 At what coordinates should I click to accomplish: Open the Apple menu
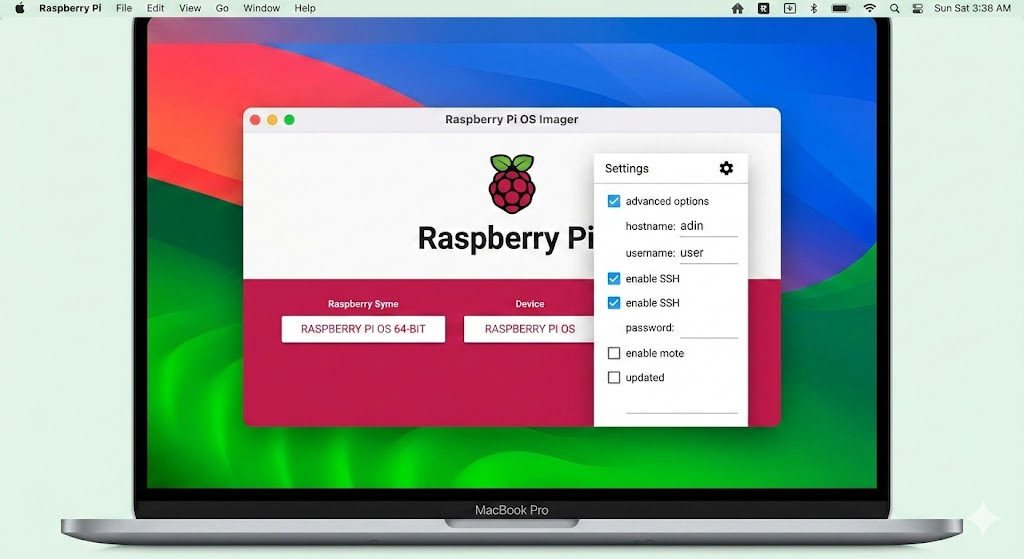[20, 8]
